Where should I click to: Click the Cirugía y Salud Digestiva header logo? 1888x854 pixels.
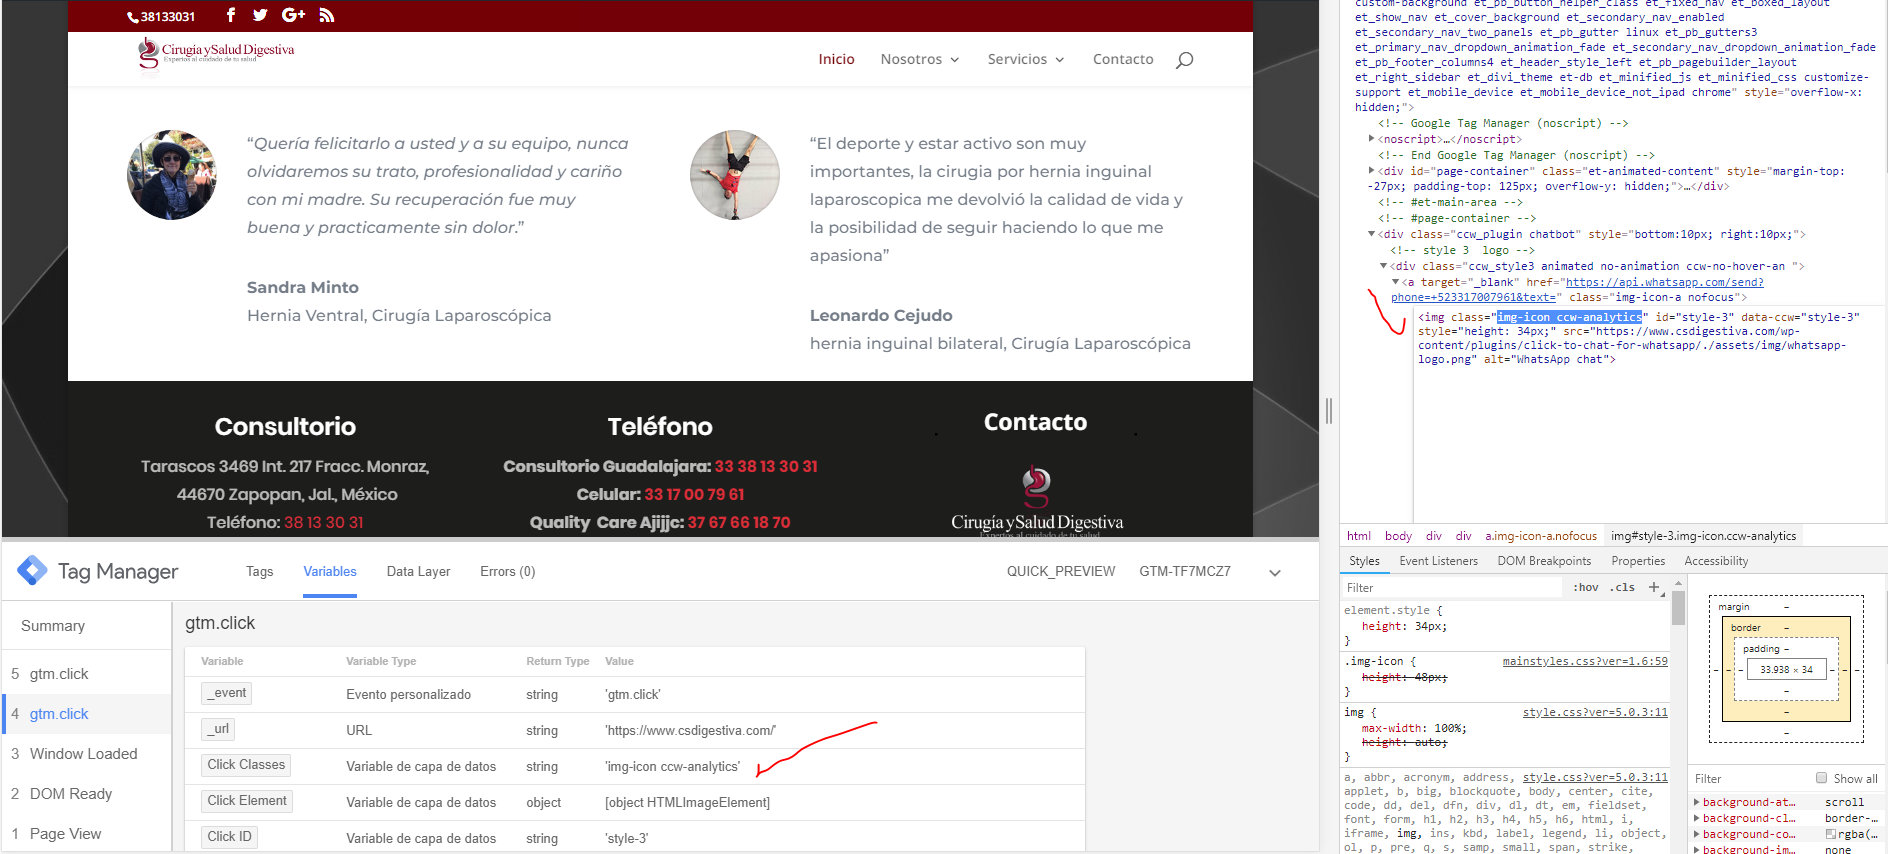click(x=216, y=53)
